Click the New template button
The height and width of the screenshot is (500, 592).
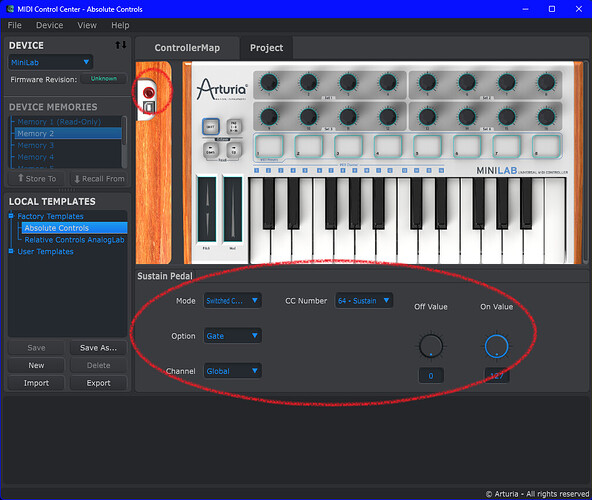[x=36, y=365]
